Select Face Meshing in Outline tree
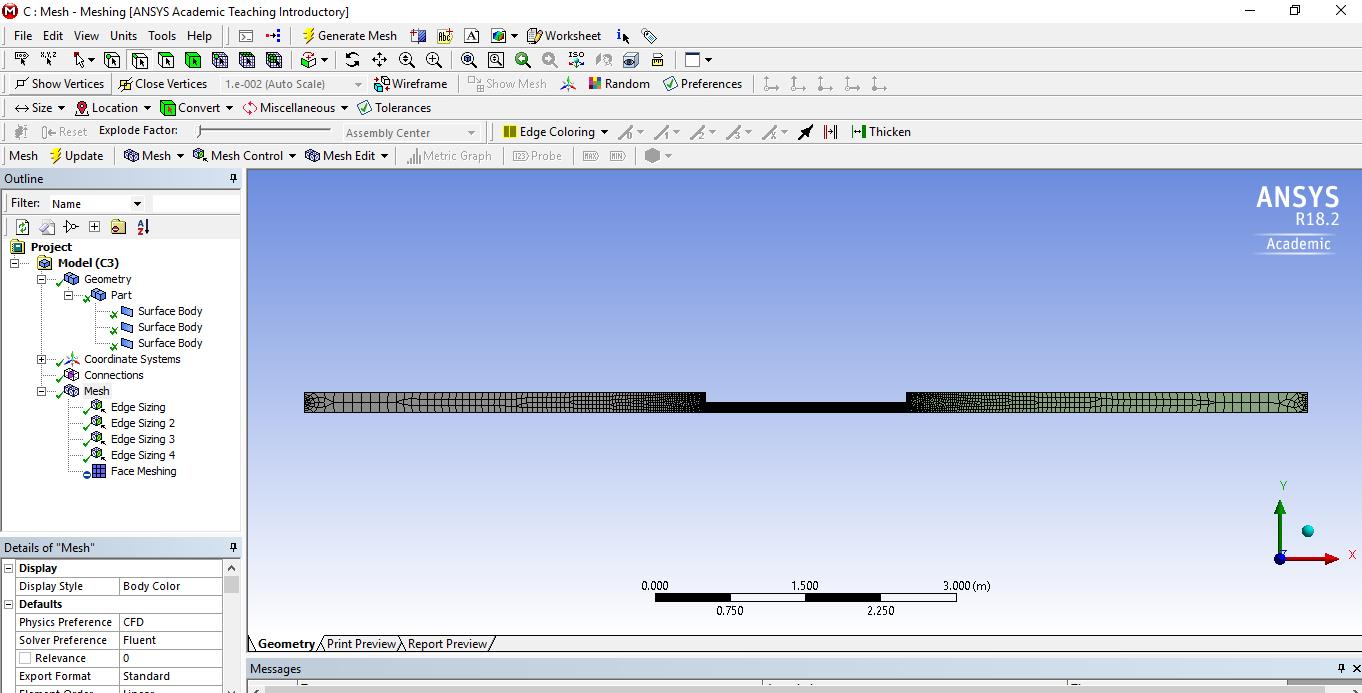The height and width of the screenshot is (693, 1362). 143,471
